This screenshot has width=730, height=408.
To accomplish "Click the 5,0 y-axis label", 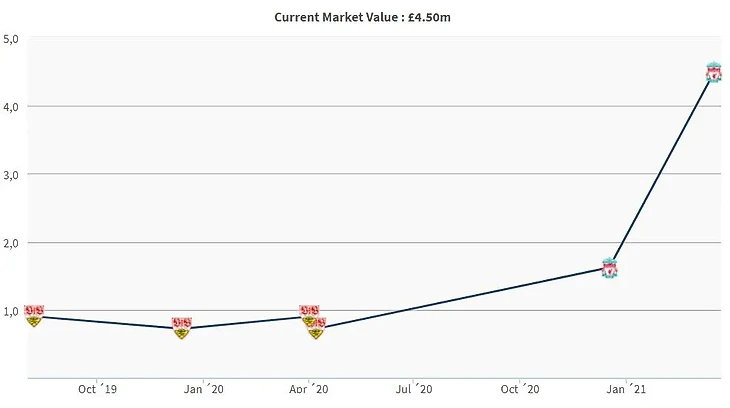I will [x=11, y=39].
